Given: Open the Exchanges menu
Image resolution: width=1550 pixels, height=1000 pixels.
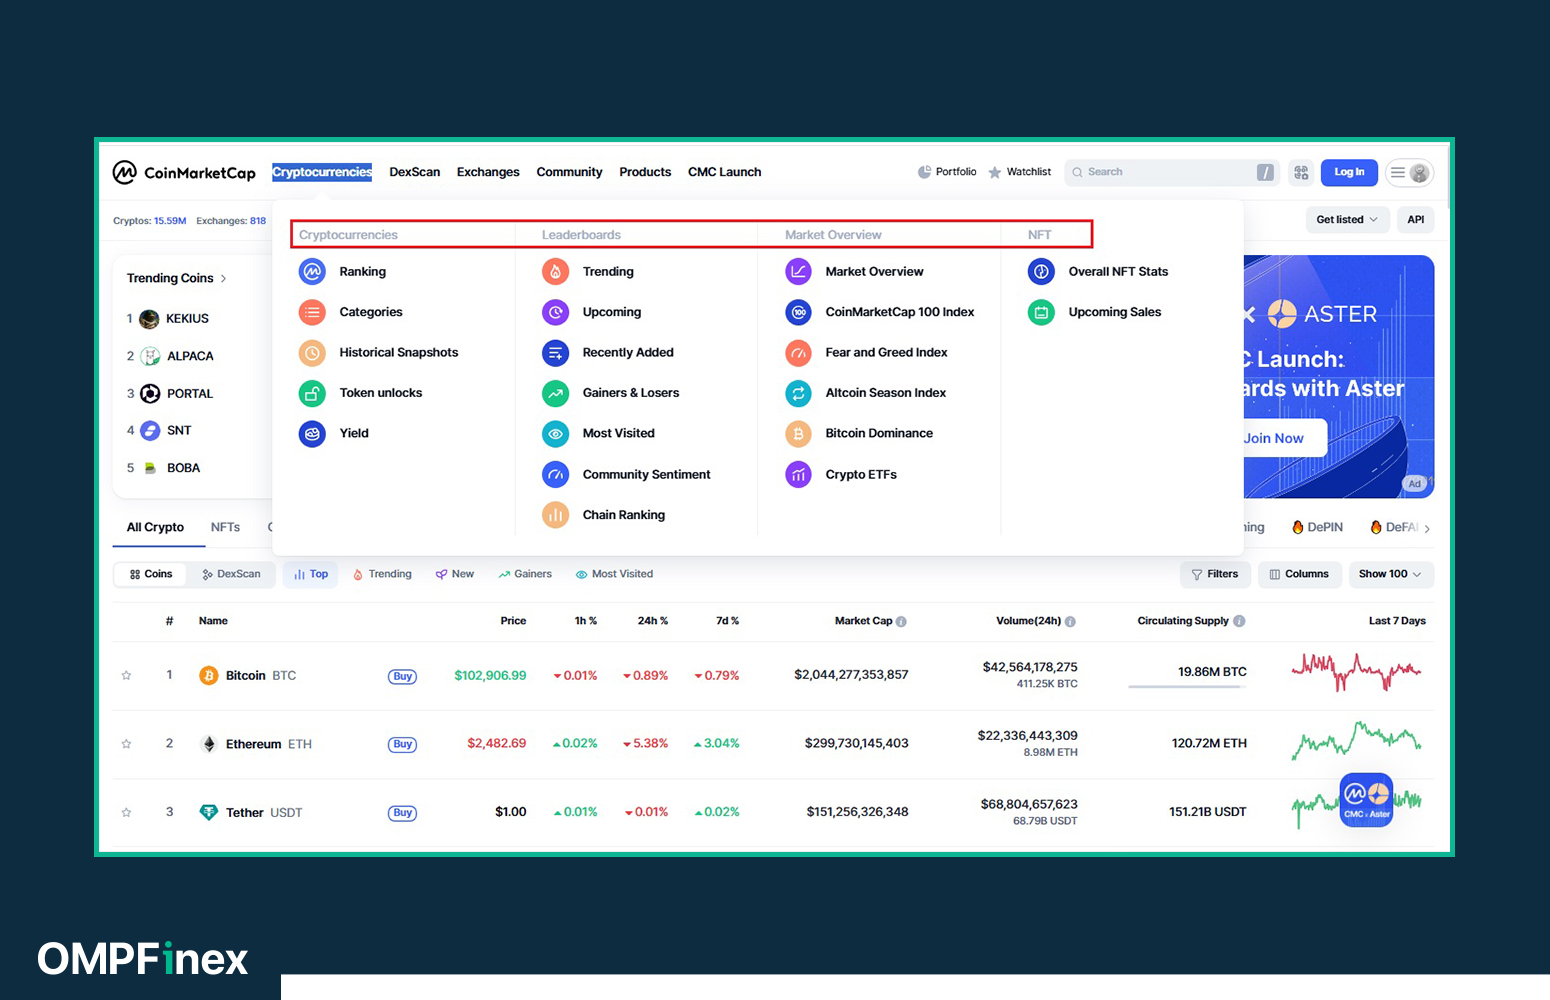Looking at the screenshot, I should [x=488, y=172].
